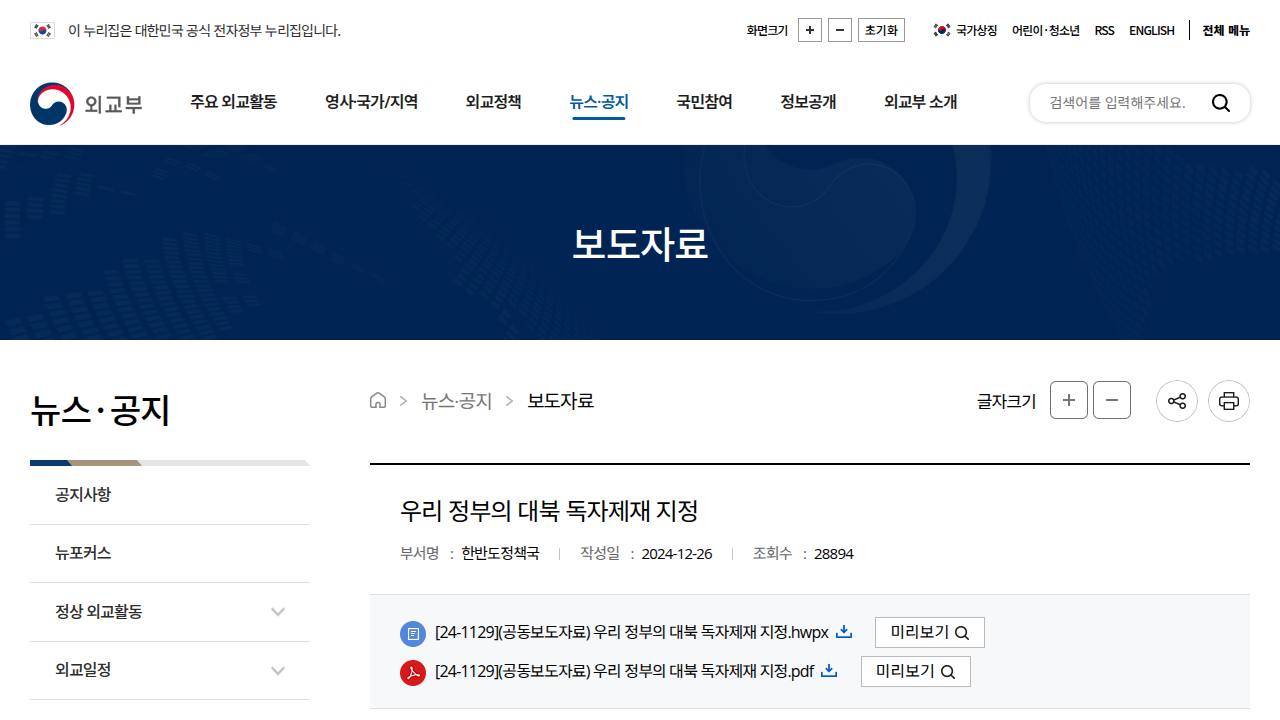The width and height of the screenshot is (1280, 720).
Task: Click the 화면크기 label
Action: coord(767,30)
